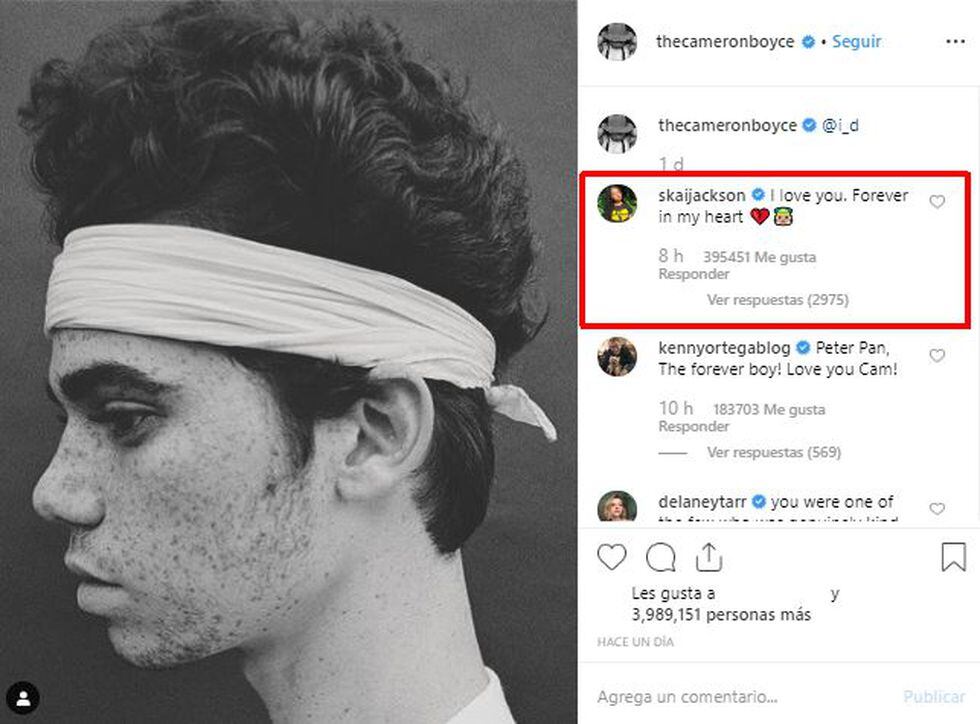Reply to kennyortegablog's comment via Responder
This screenshot has height=724, width=980.
click(x=694, y=426)
